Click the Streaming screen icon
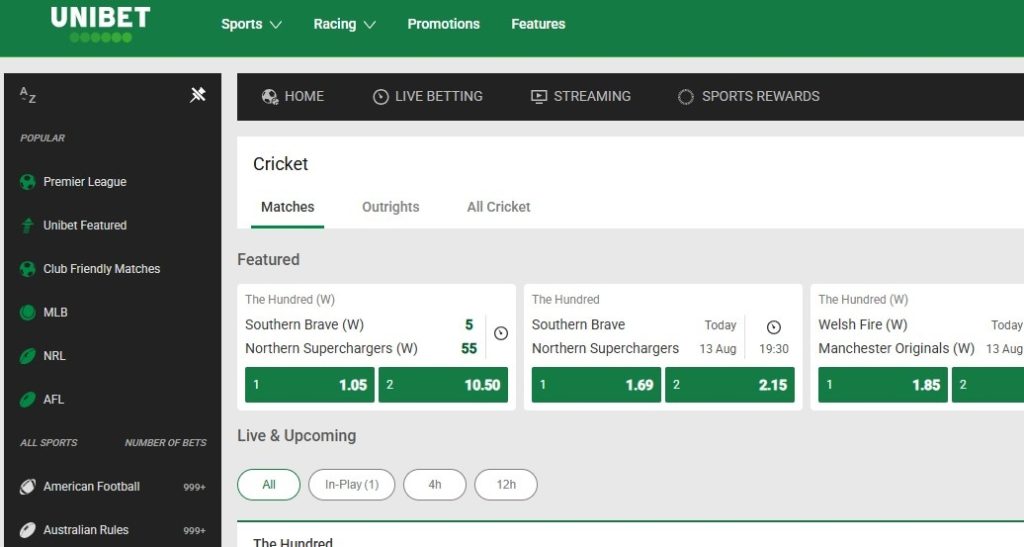The image size is (1024, 547). pos(539,97)
